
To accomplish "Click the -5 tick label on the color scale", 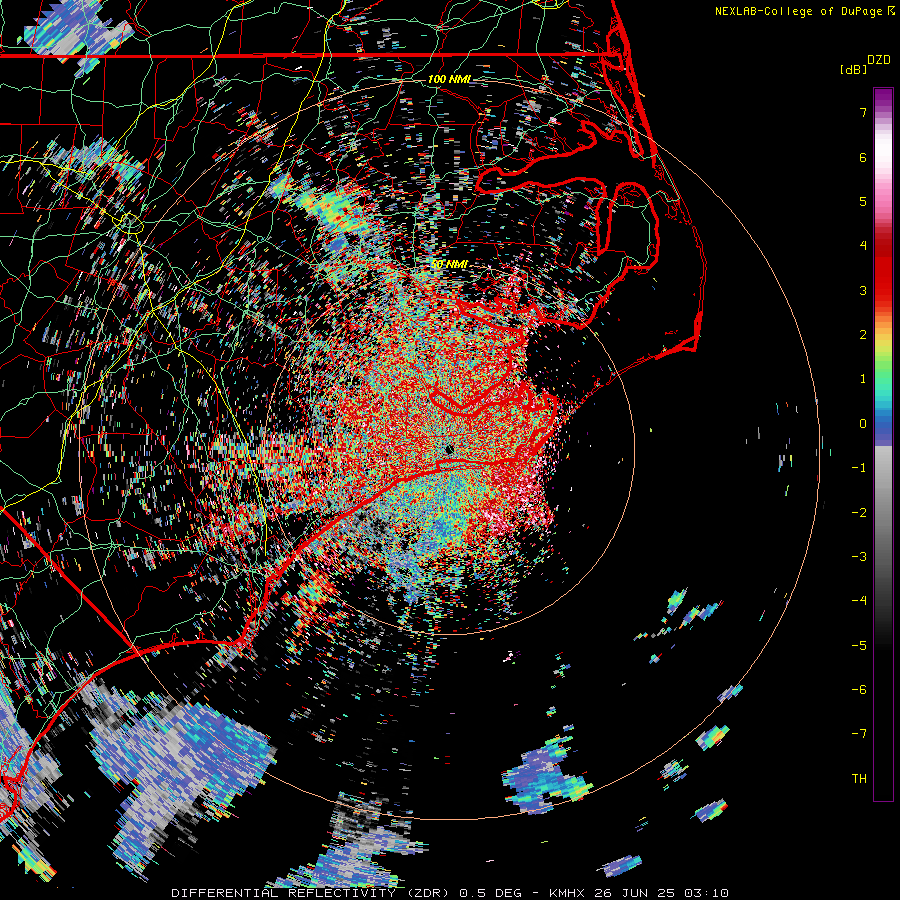I will pos(859,646).
